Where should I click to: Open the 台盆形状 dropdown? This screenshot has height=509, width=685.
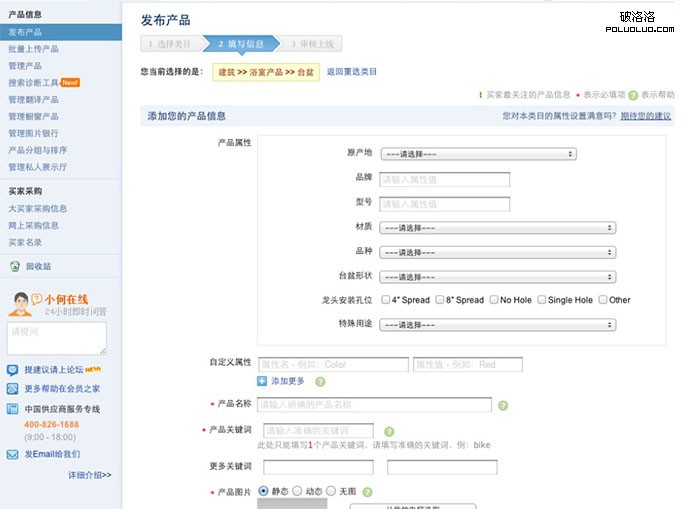(496, 276)
